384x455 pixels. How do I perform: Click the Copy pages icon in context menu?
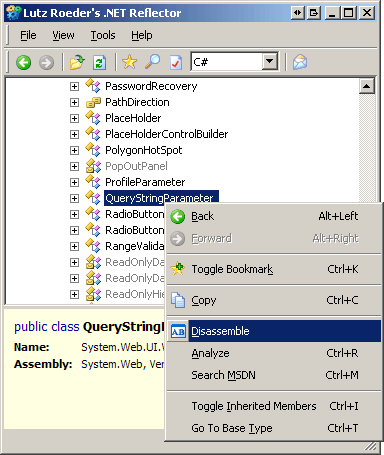point(178,300)
